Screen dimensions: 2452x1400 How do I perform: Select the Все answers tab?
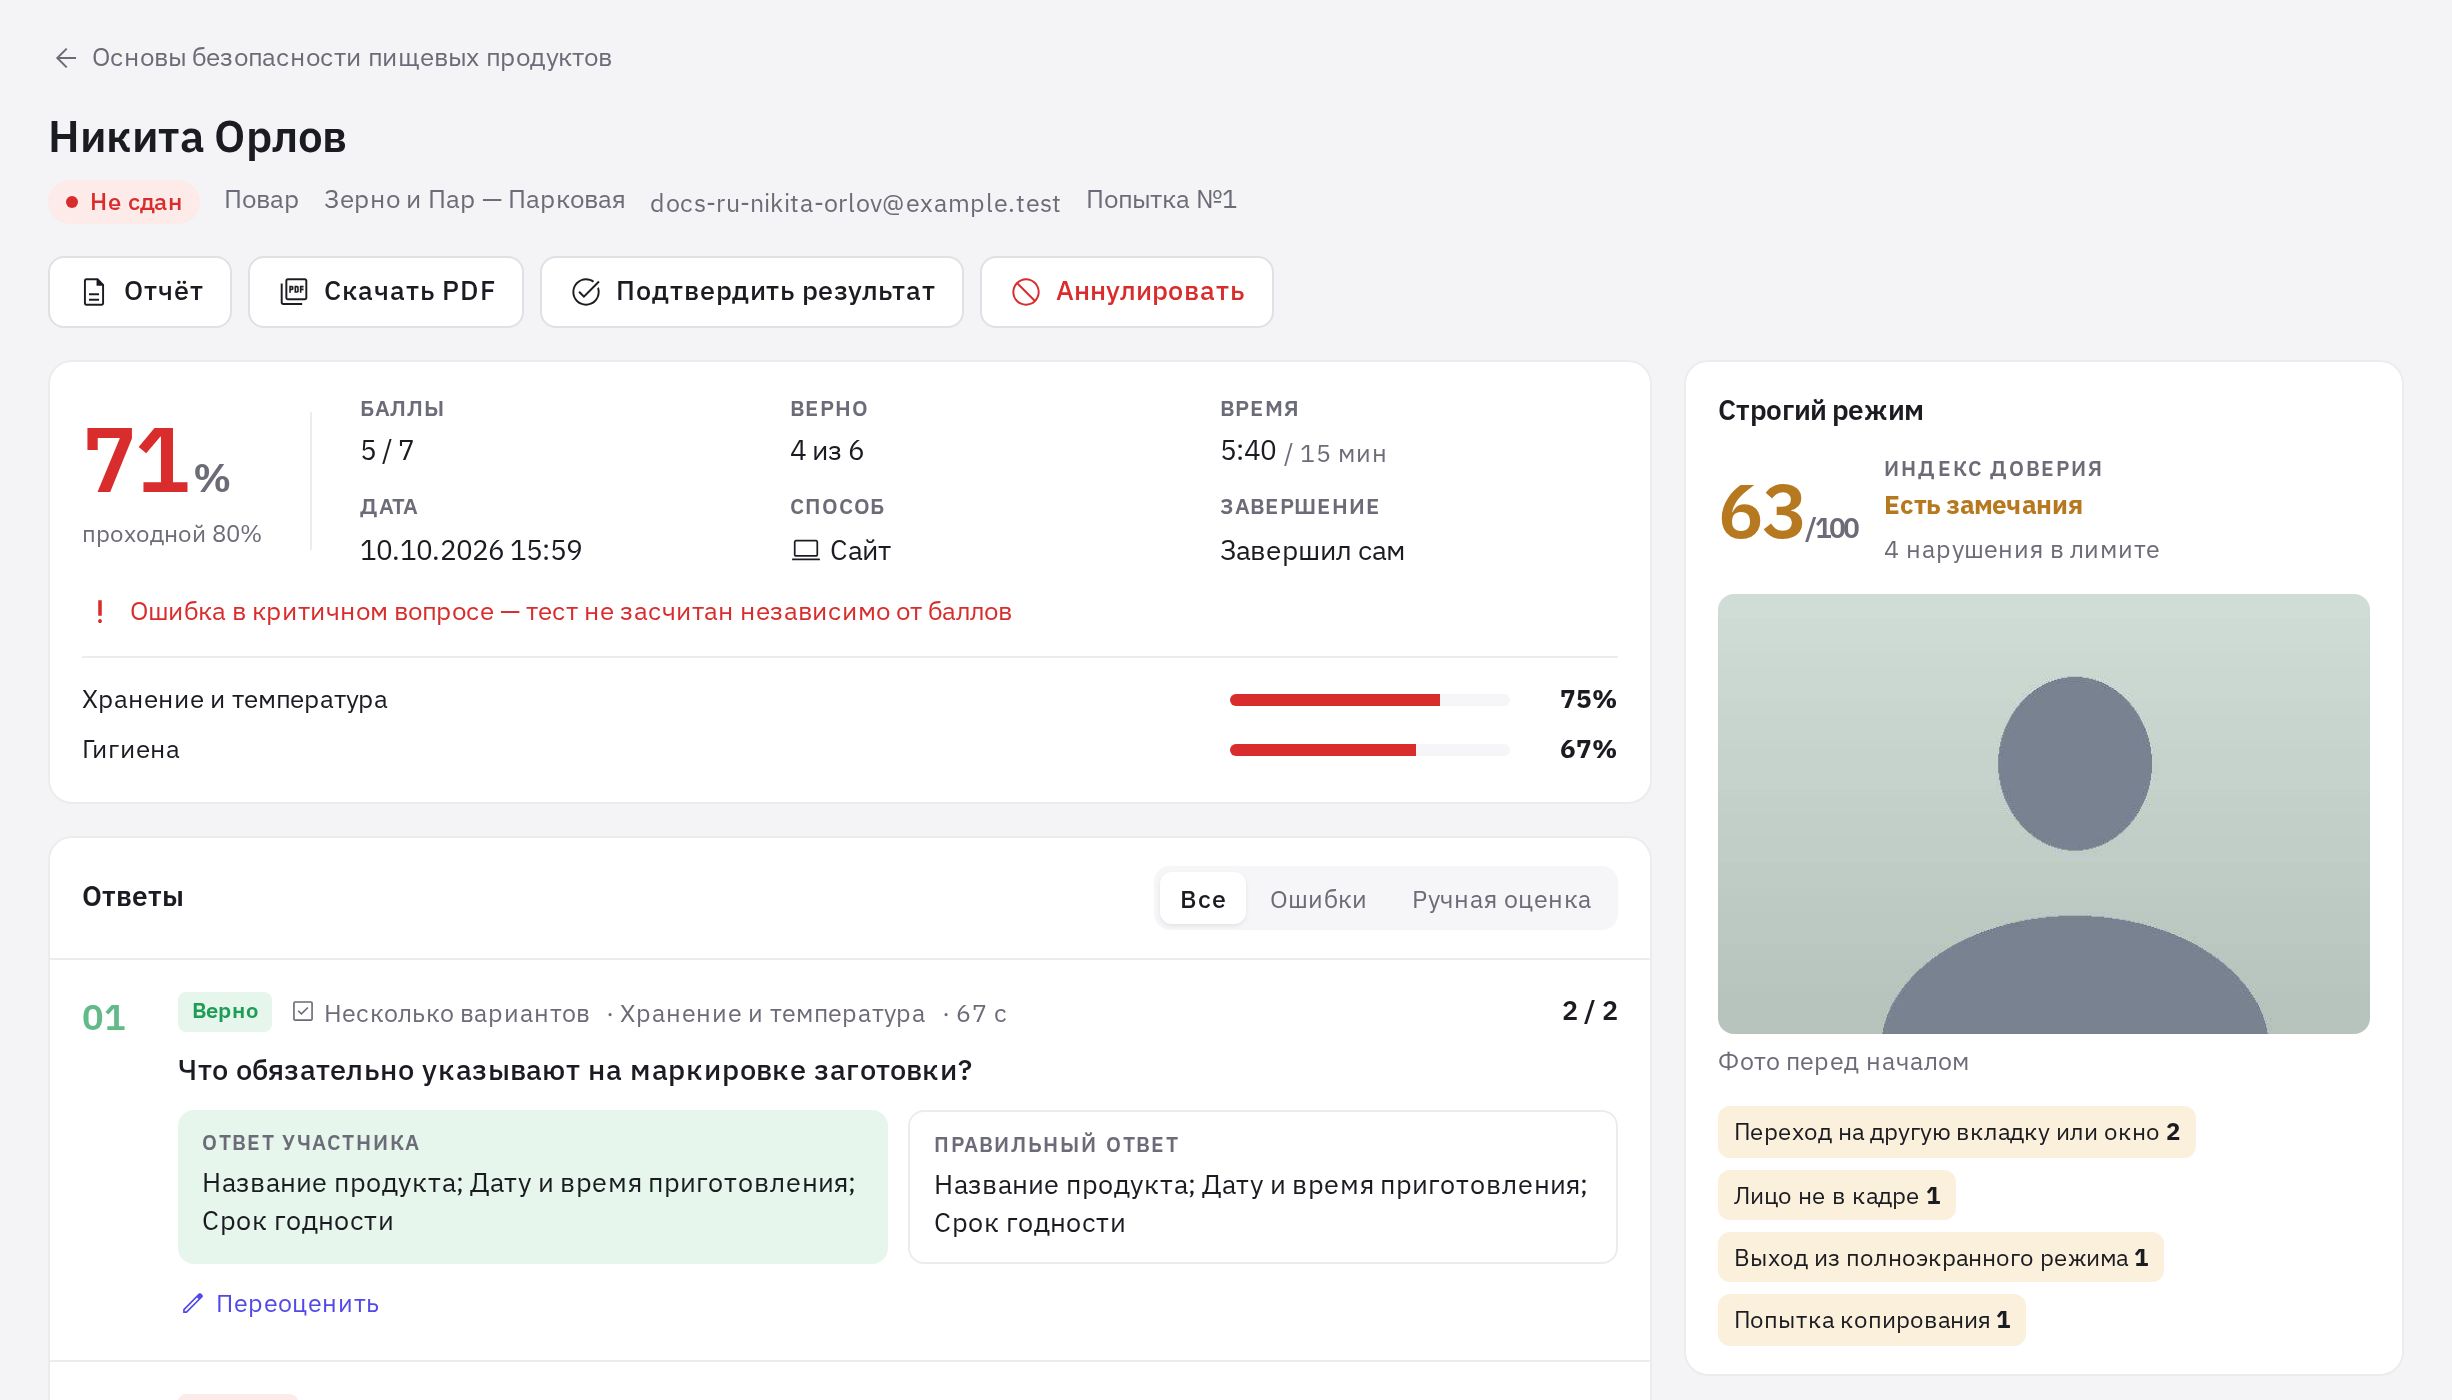[x=1203, y=899]
